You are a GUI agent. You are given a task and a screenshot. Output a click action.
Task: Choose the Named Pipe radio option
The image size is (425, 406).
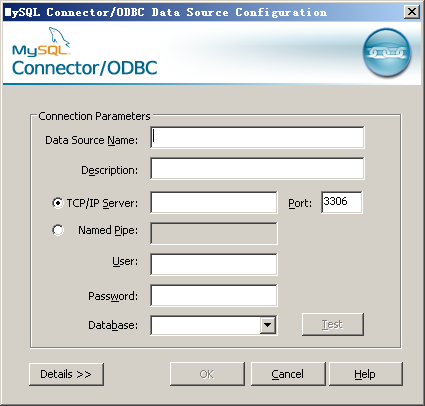click(x=58, y=230)
